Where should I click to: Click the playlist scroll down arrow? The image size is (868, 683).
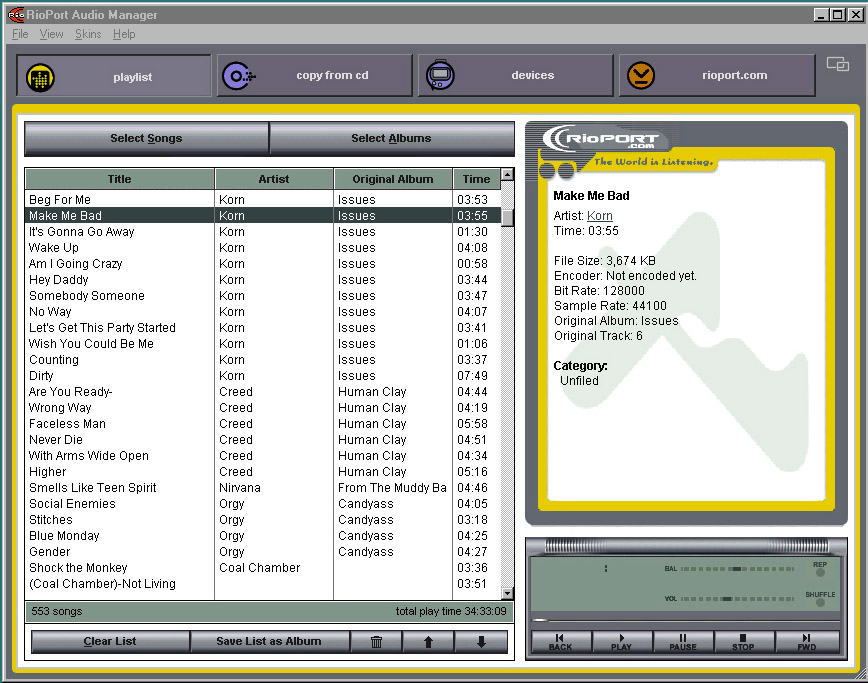[507, 593]
